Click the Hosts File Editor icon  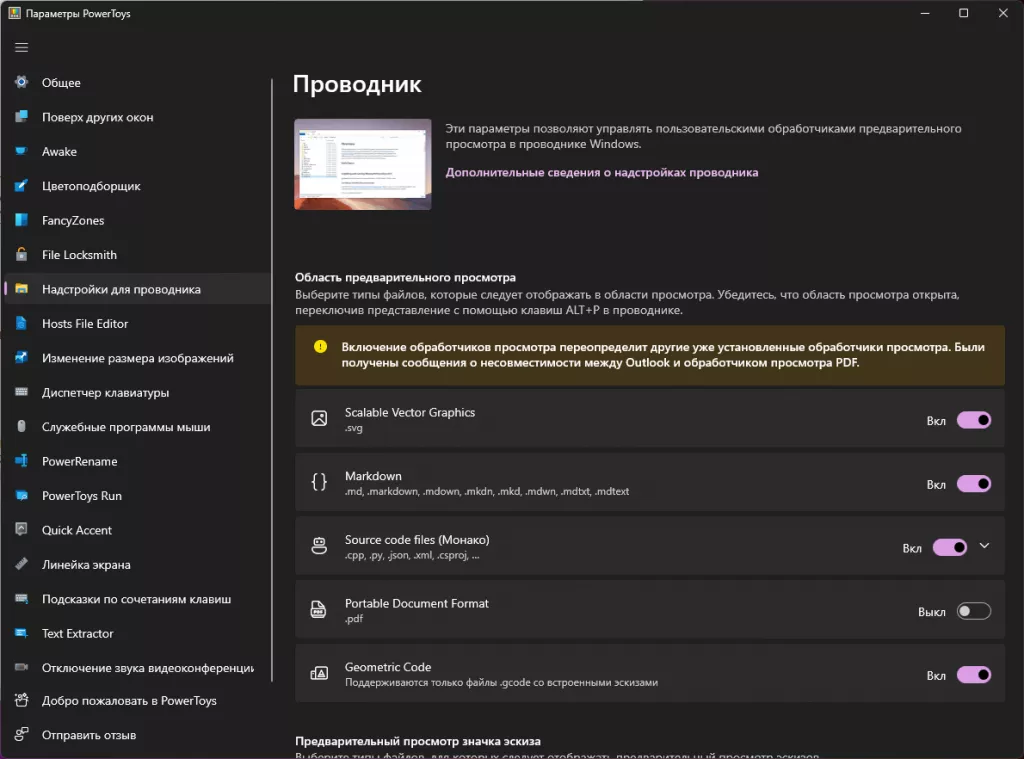click(21, 324)
